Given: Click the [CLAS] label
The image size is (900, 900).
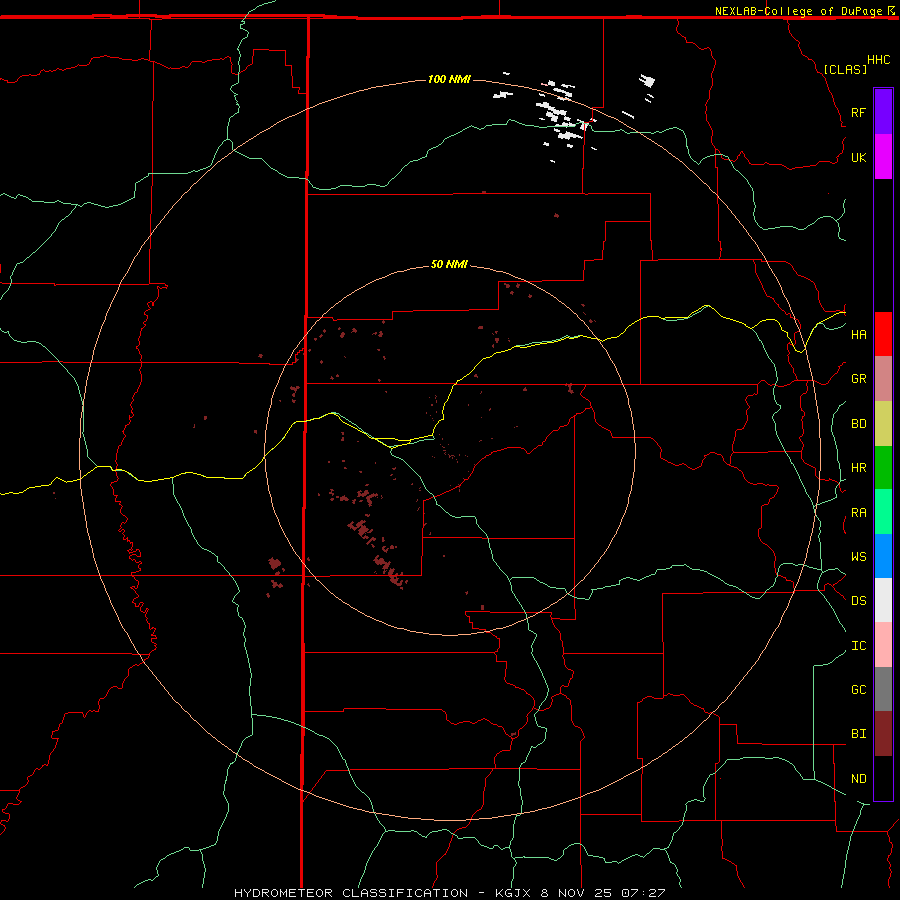Looking at the screenshot, I should click(x=845, y=69).
